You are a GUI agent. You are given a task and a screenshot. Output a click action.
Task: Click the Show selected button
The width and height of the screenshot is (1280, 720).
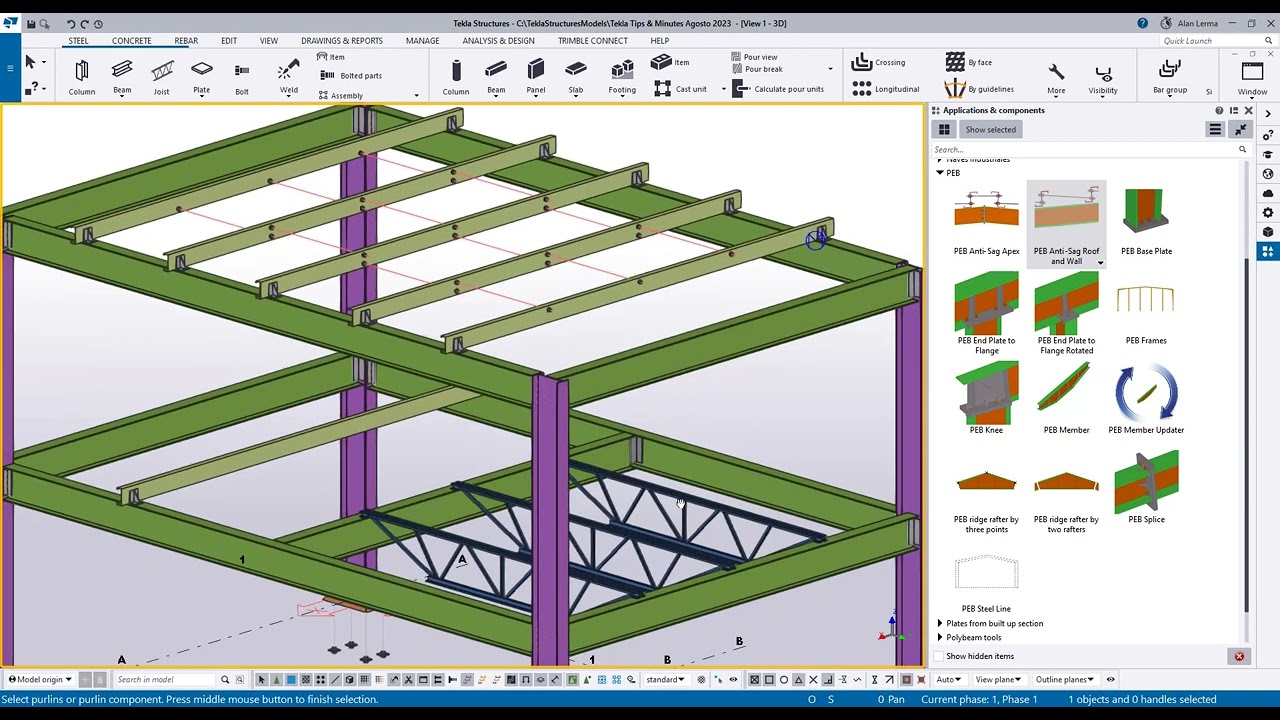pyautogui.click(x=990, y=129)
